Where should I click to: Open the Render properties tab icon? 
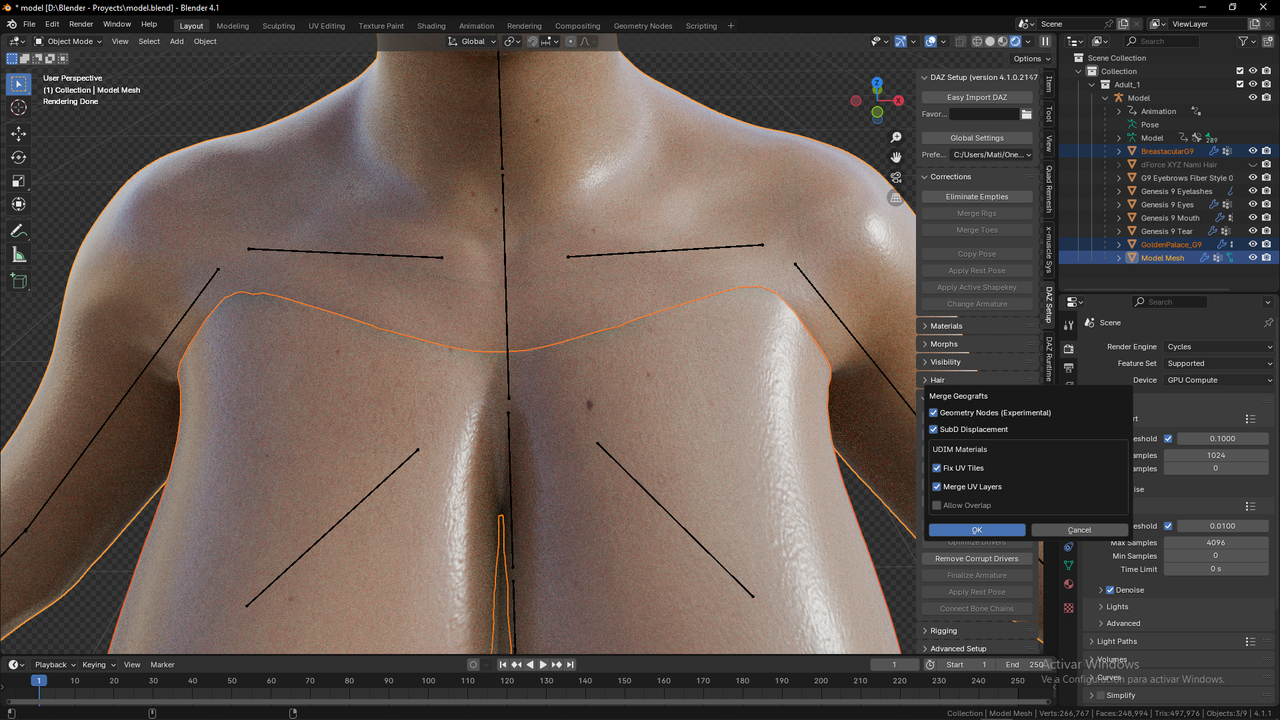(x=1068, y=349)
